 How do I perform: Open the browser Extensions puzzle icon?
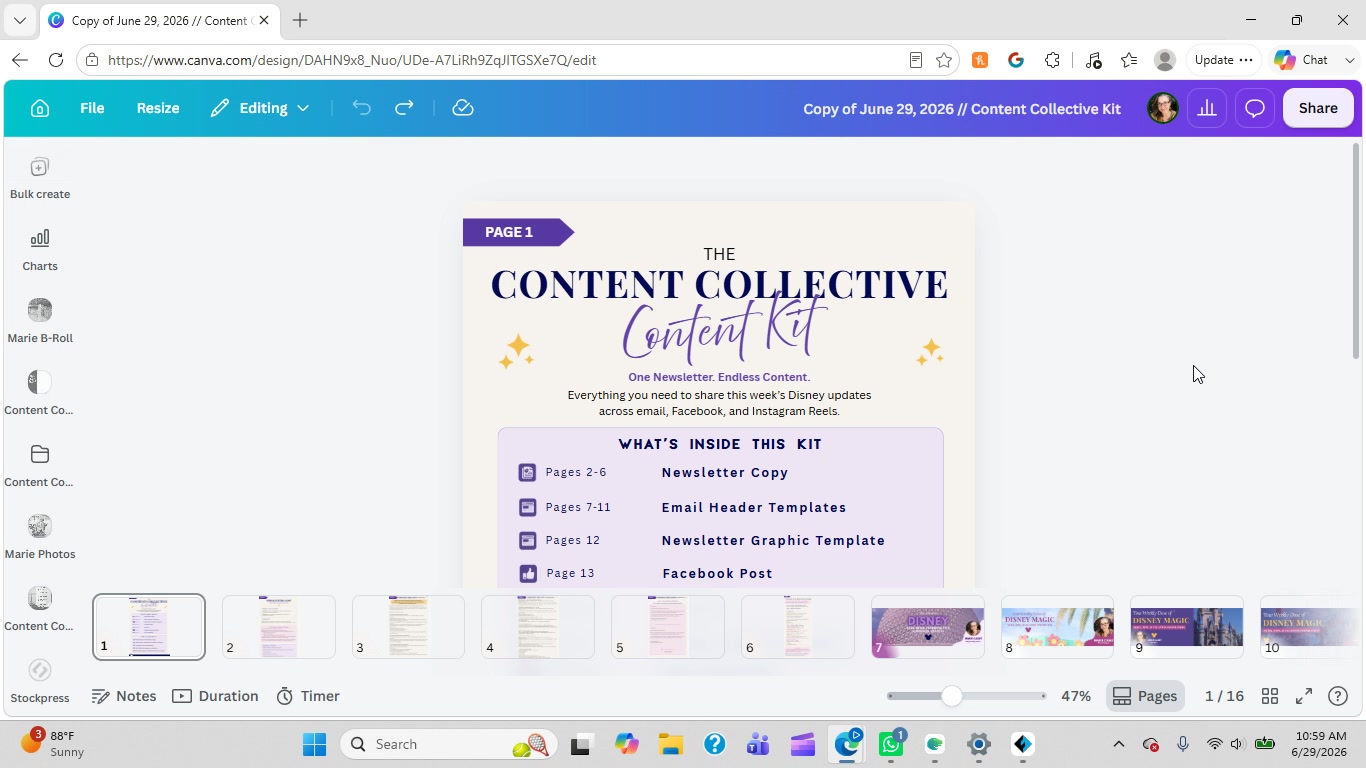[x=1052, y=60]
